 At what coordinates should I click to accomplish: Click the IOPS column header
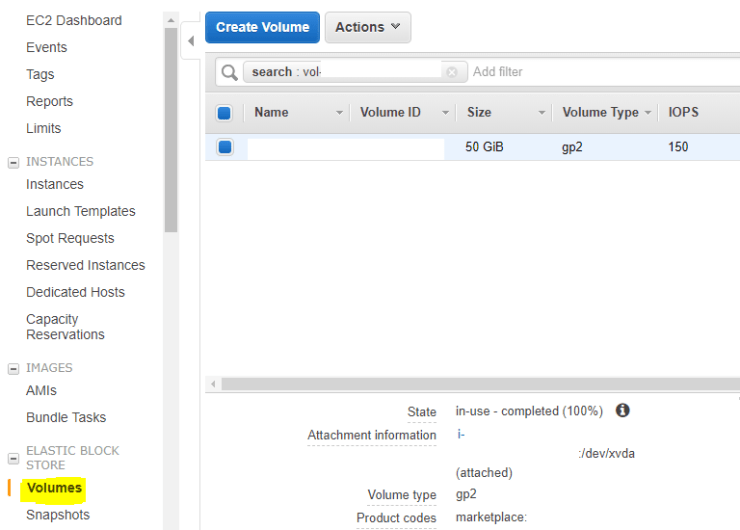click(x=683, y=112)
